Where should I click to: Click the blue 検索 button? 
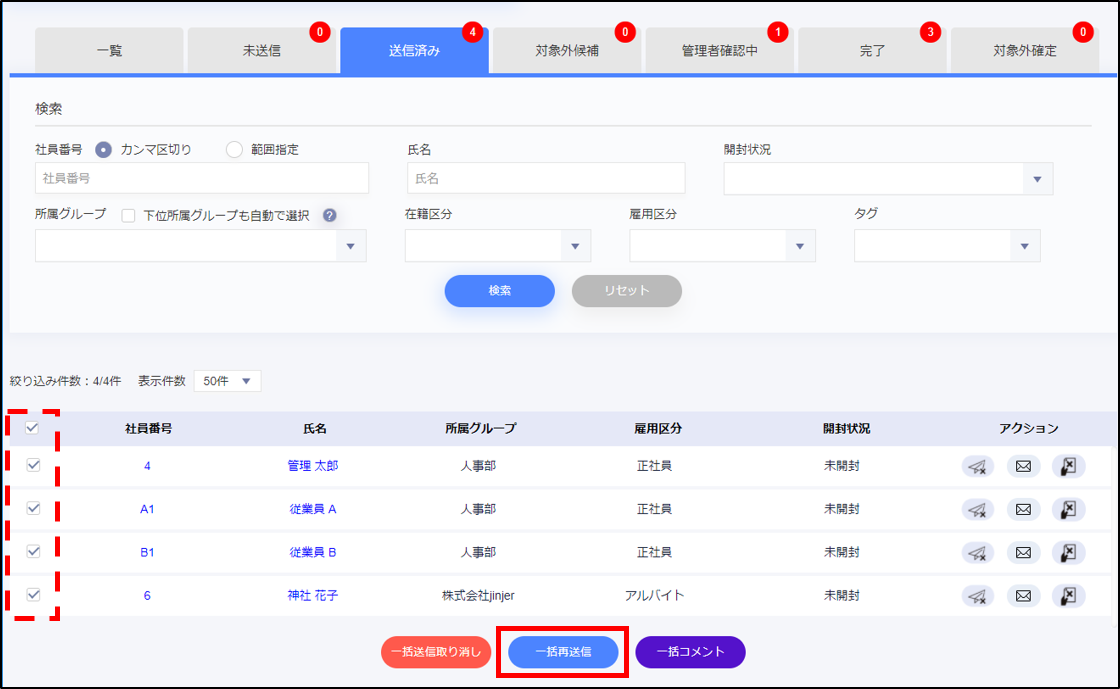pos(499,291)
